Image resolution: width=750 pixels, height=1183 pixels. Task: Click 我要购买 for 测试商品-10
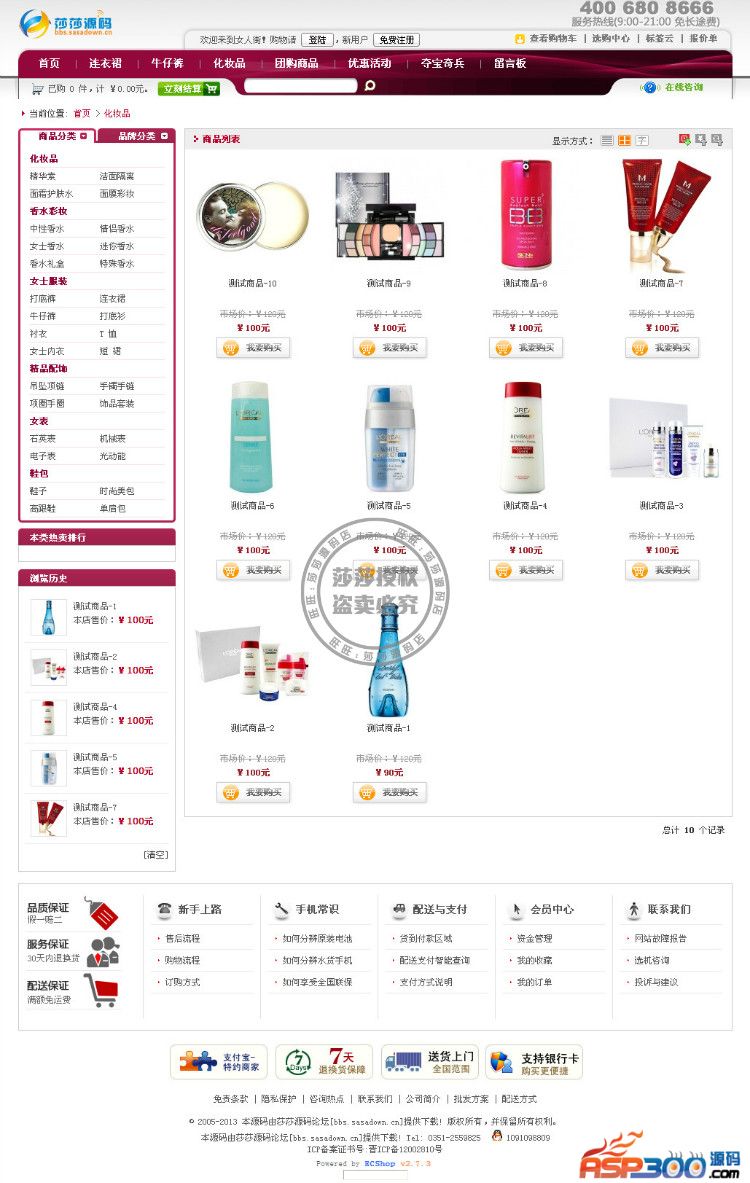point(253,348)
